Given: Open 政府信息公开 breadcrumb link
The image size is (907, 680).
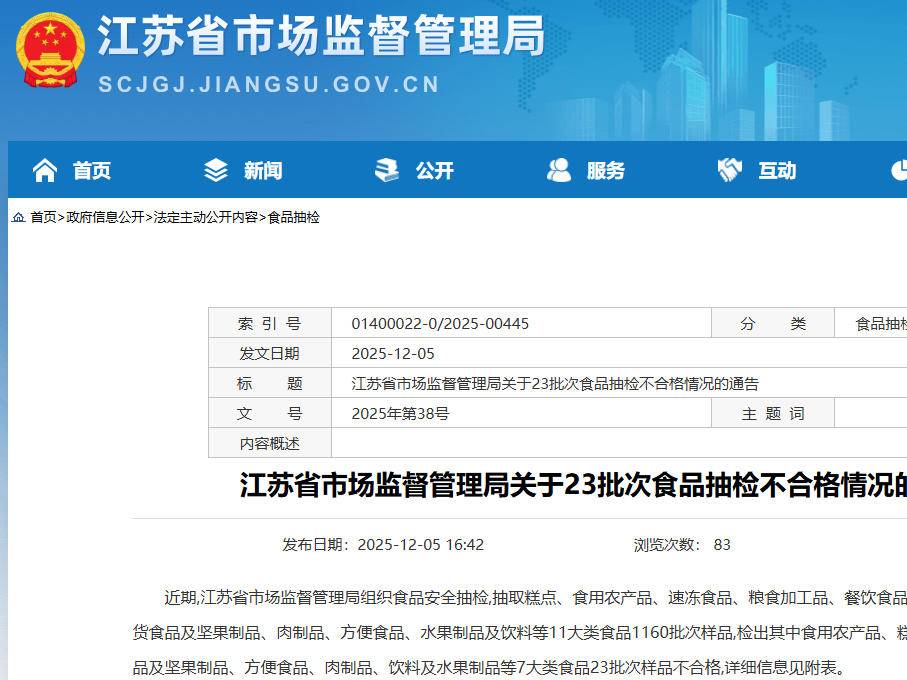Looking at the screenshot, I should [x=105, y=217].
